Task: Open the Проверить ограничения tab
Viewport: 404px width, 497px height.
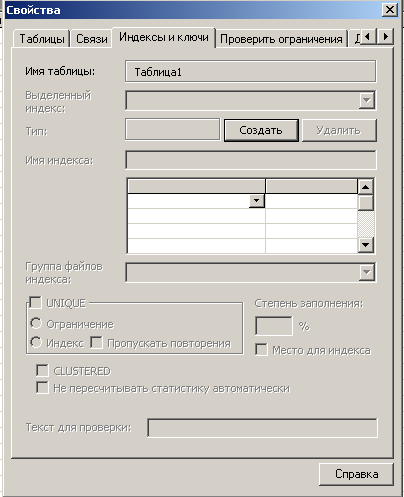Action: 281,39
